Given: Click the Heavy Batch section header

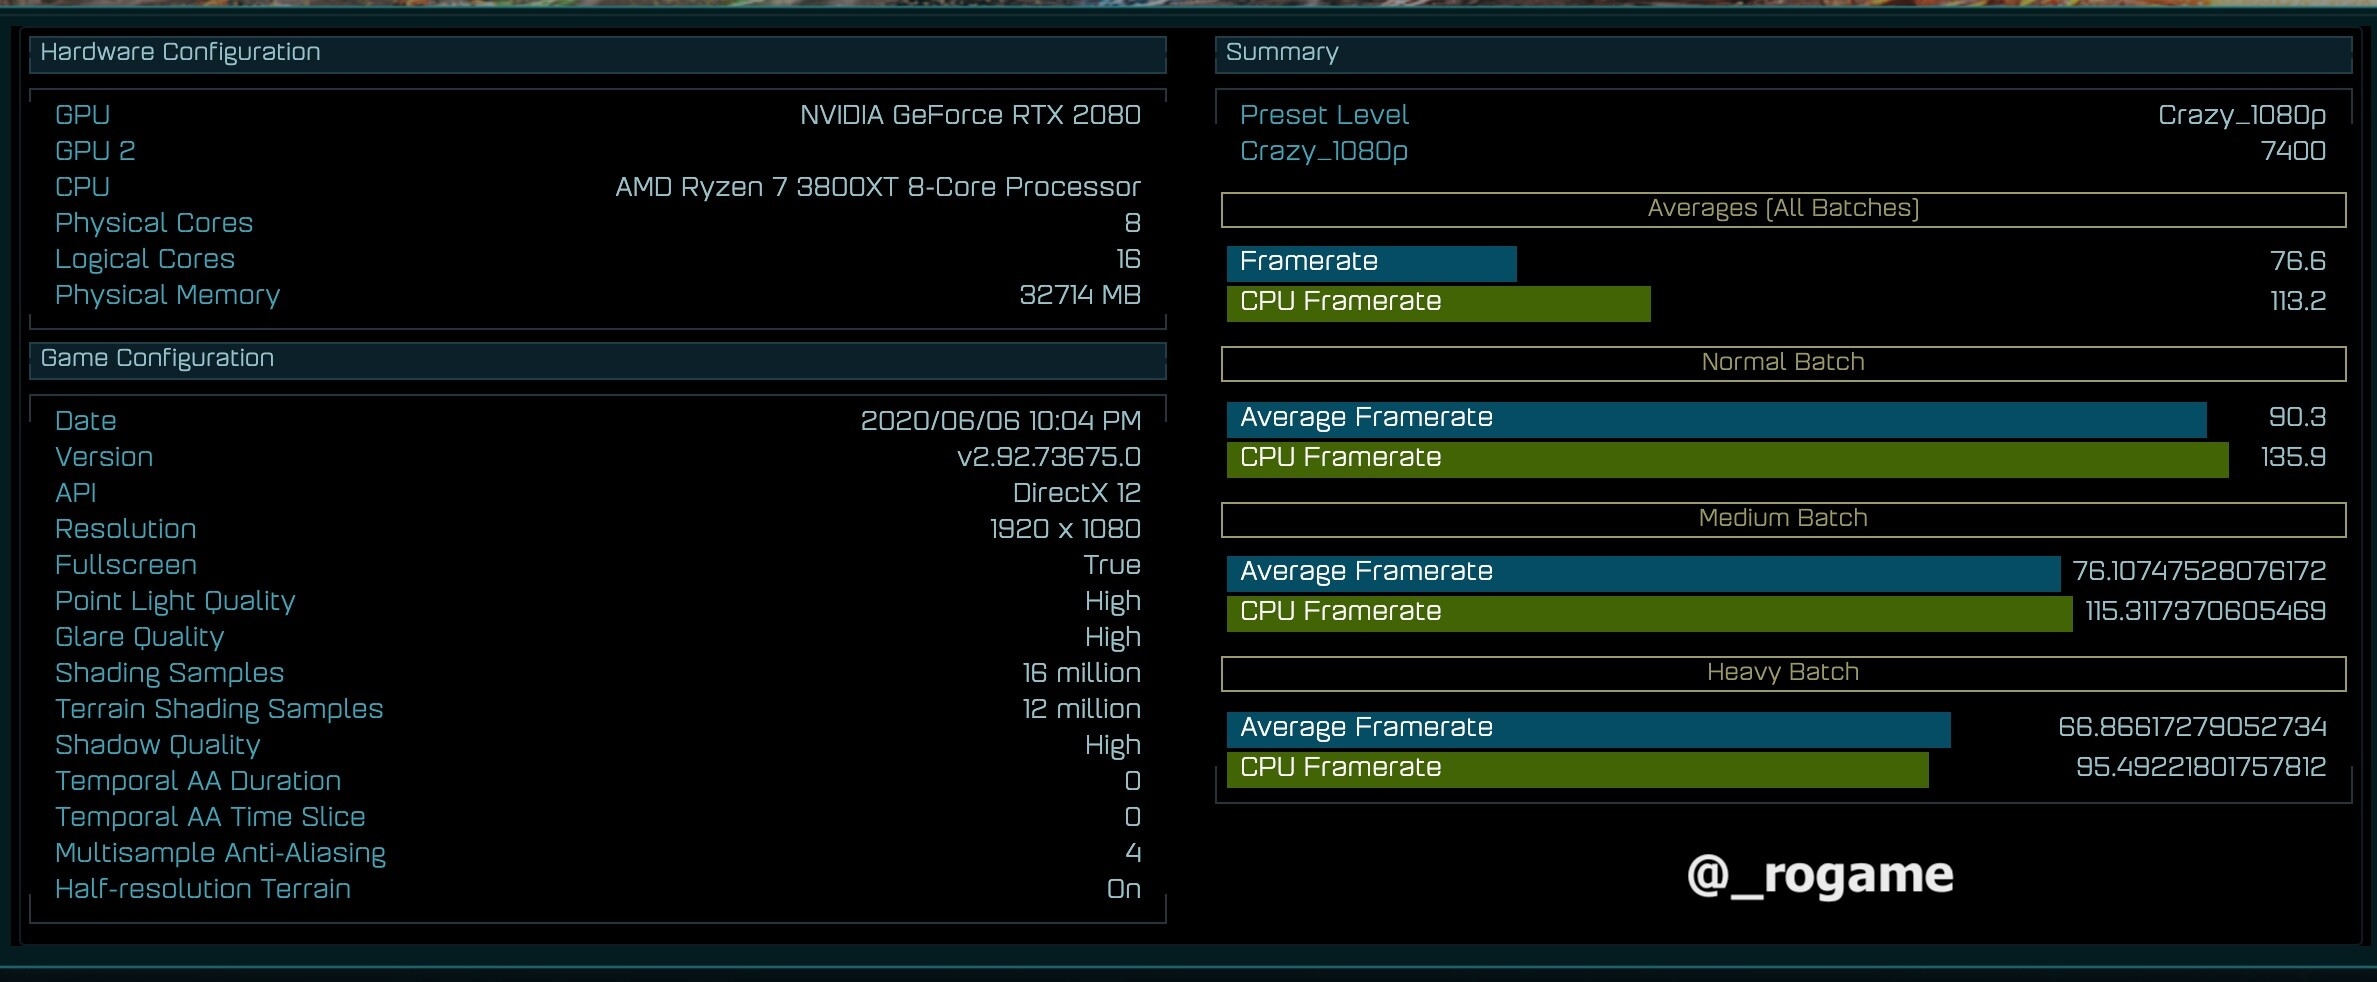Looking at the screenshot, I should coord(1782,673).
